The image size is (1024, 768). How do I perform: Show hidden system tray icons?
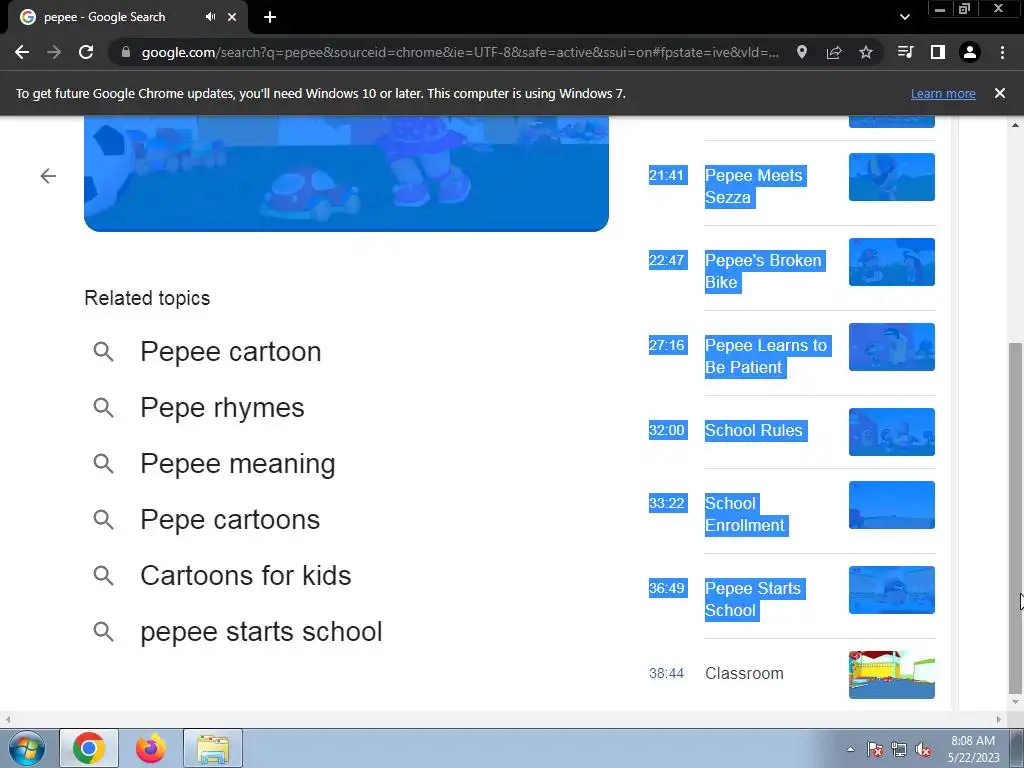click(x=850, y=749)
